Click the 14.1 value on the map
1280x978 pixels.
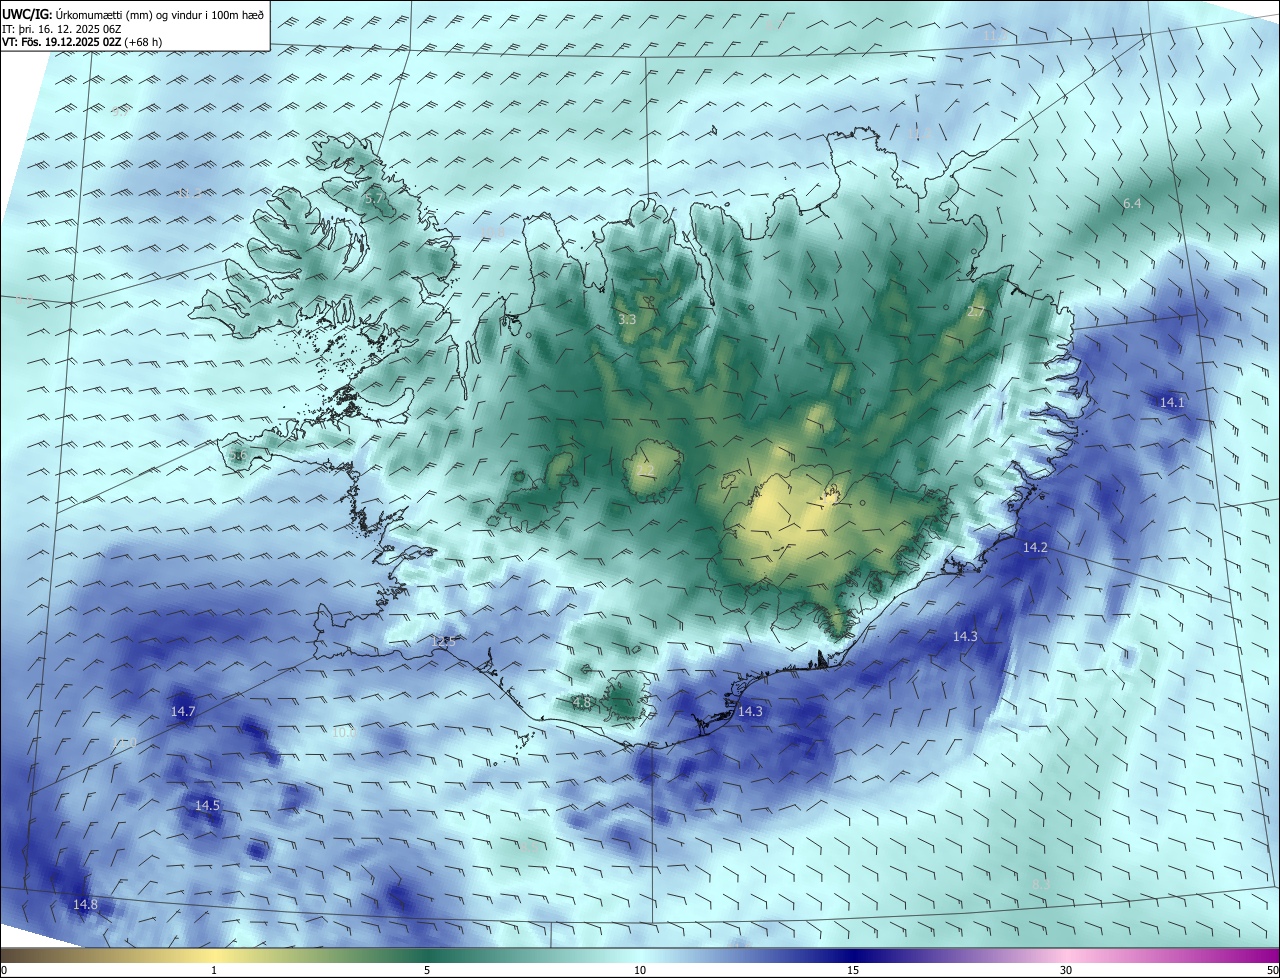point(1172,402)
